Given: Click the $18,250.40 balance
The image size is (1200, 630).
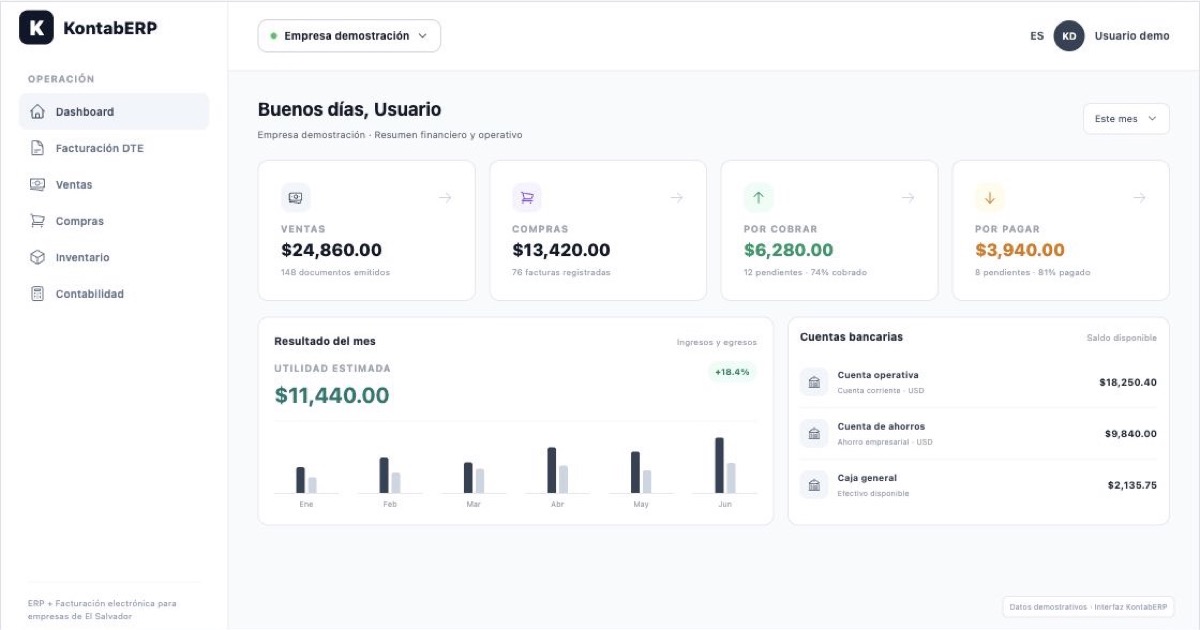Looking at the screenshot, I should [1128, 382].
